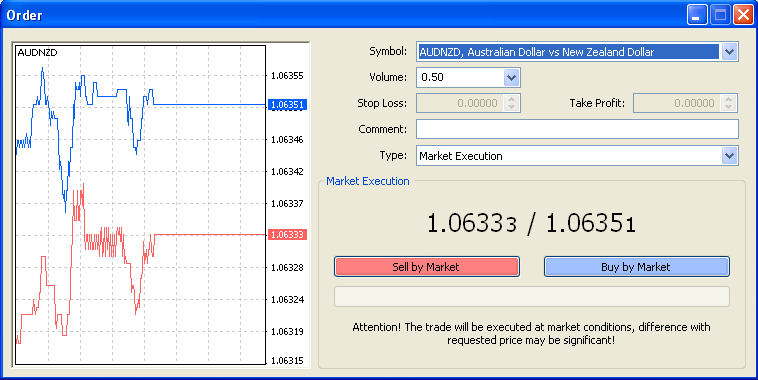Click the 1.06337 price axis label
Image resolution: width=758 pixels, height=380 pixels.
287,204
